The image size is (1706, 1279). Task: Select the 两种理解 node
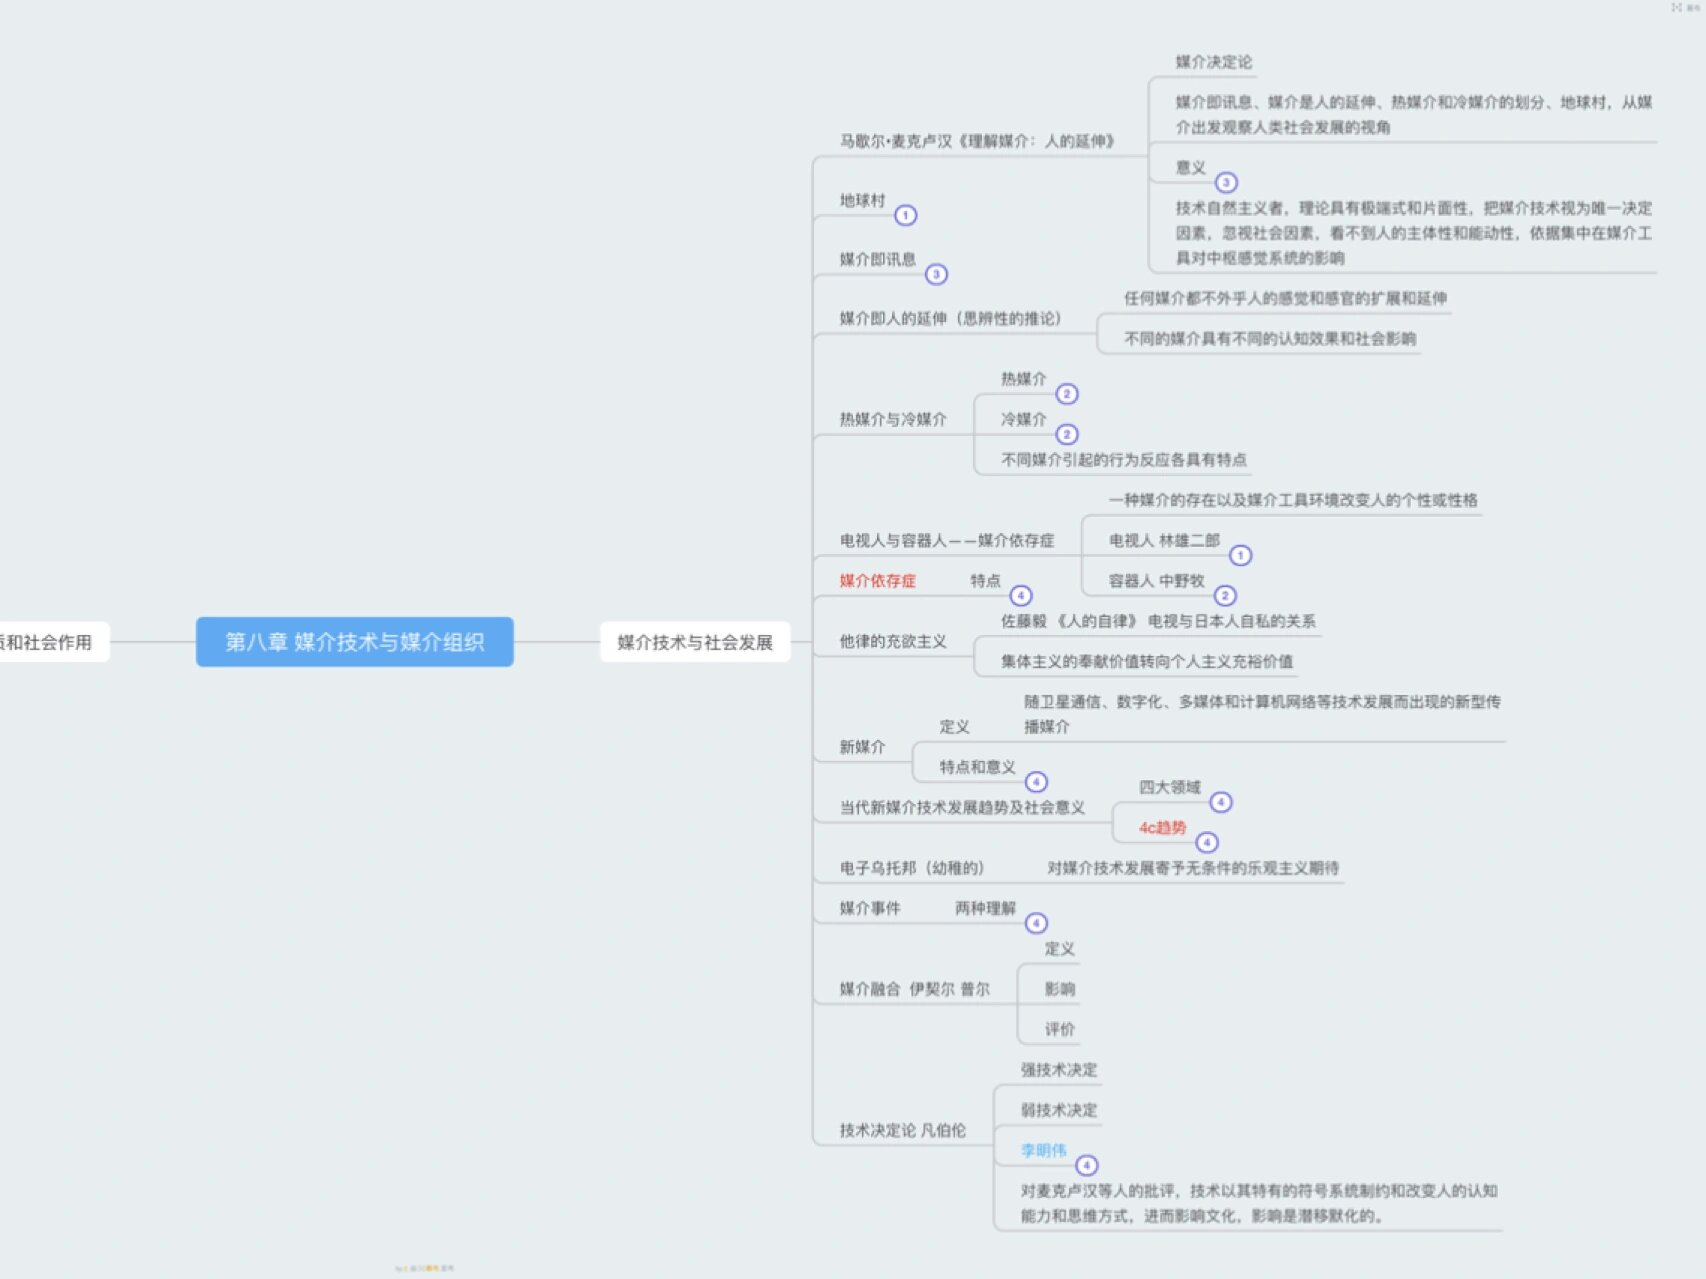(x=985, y=908)
